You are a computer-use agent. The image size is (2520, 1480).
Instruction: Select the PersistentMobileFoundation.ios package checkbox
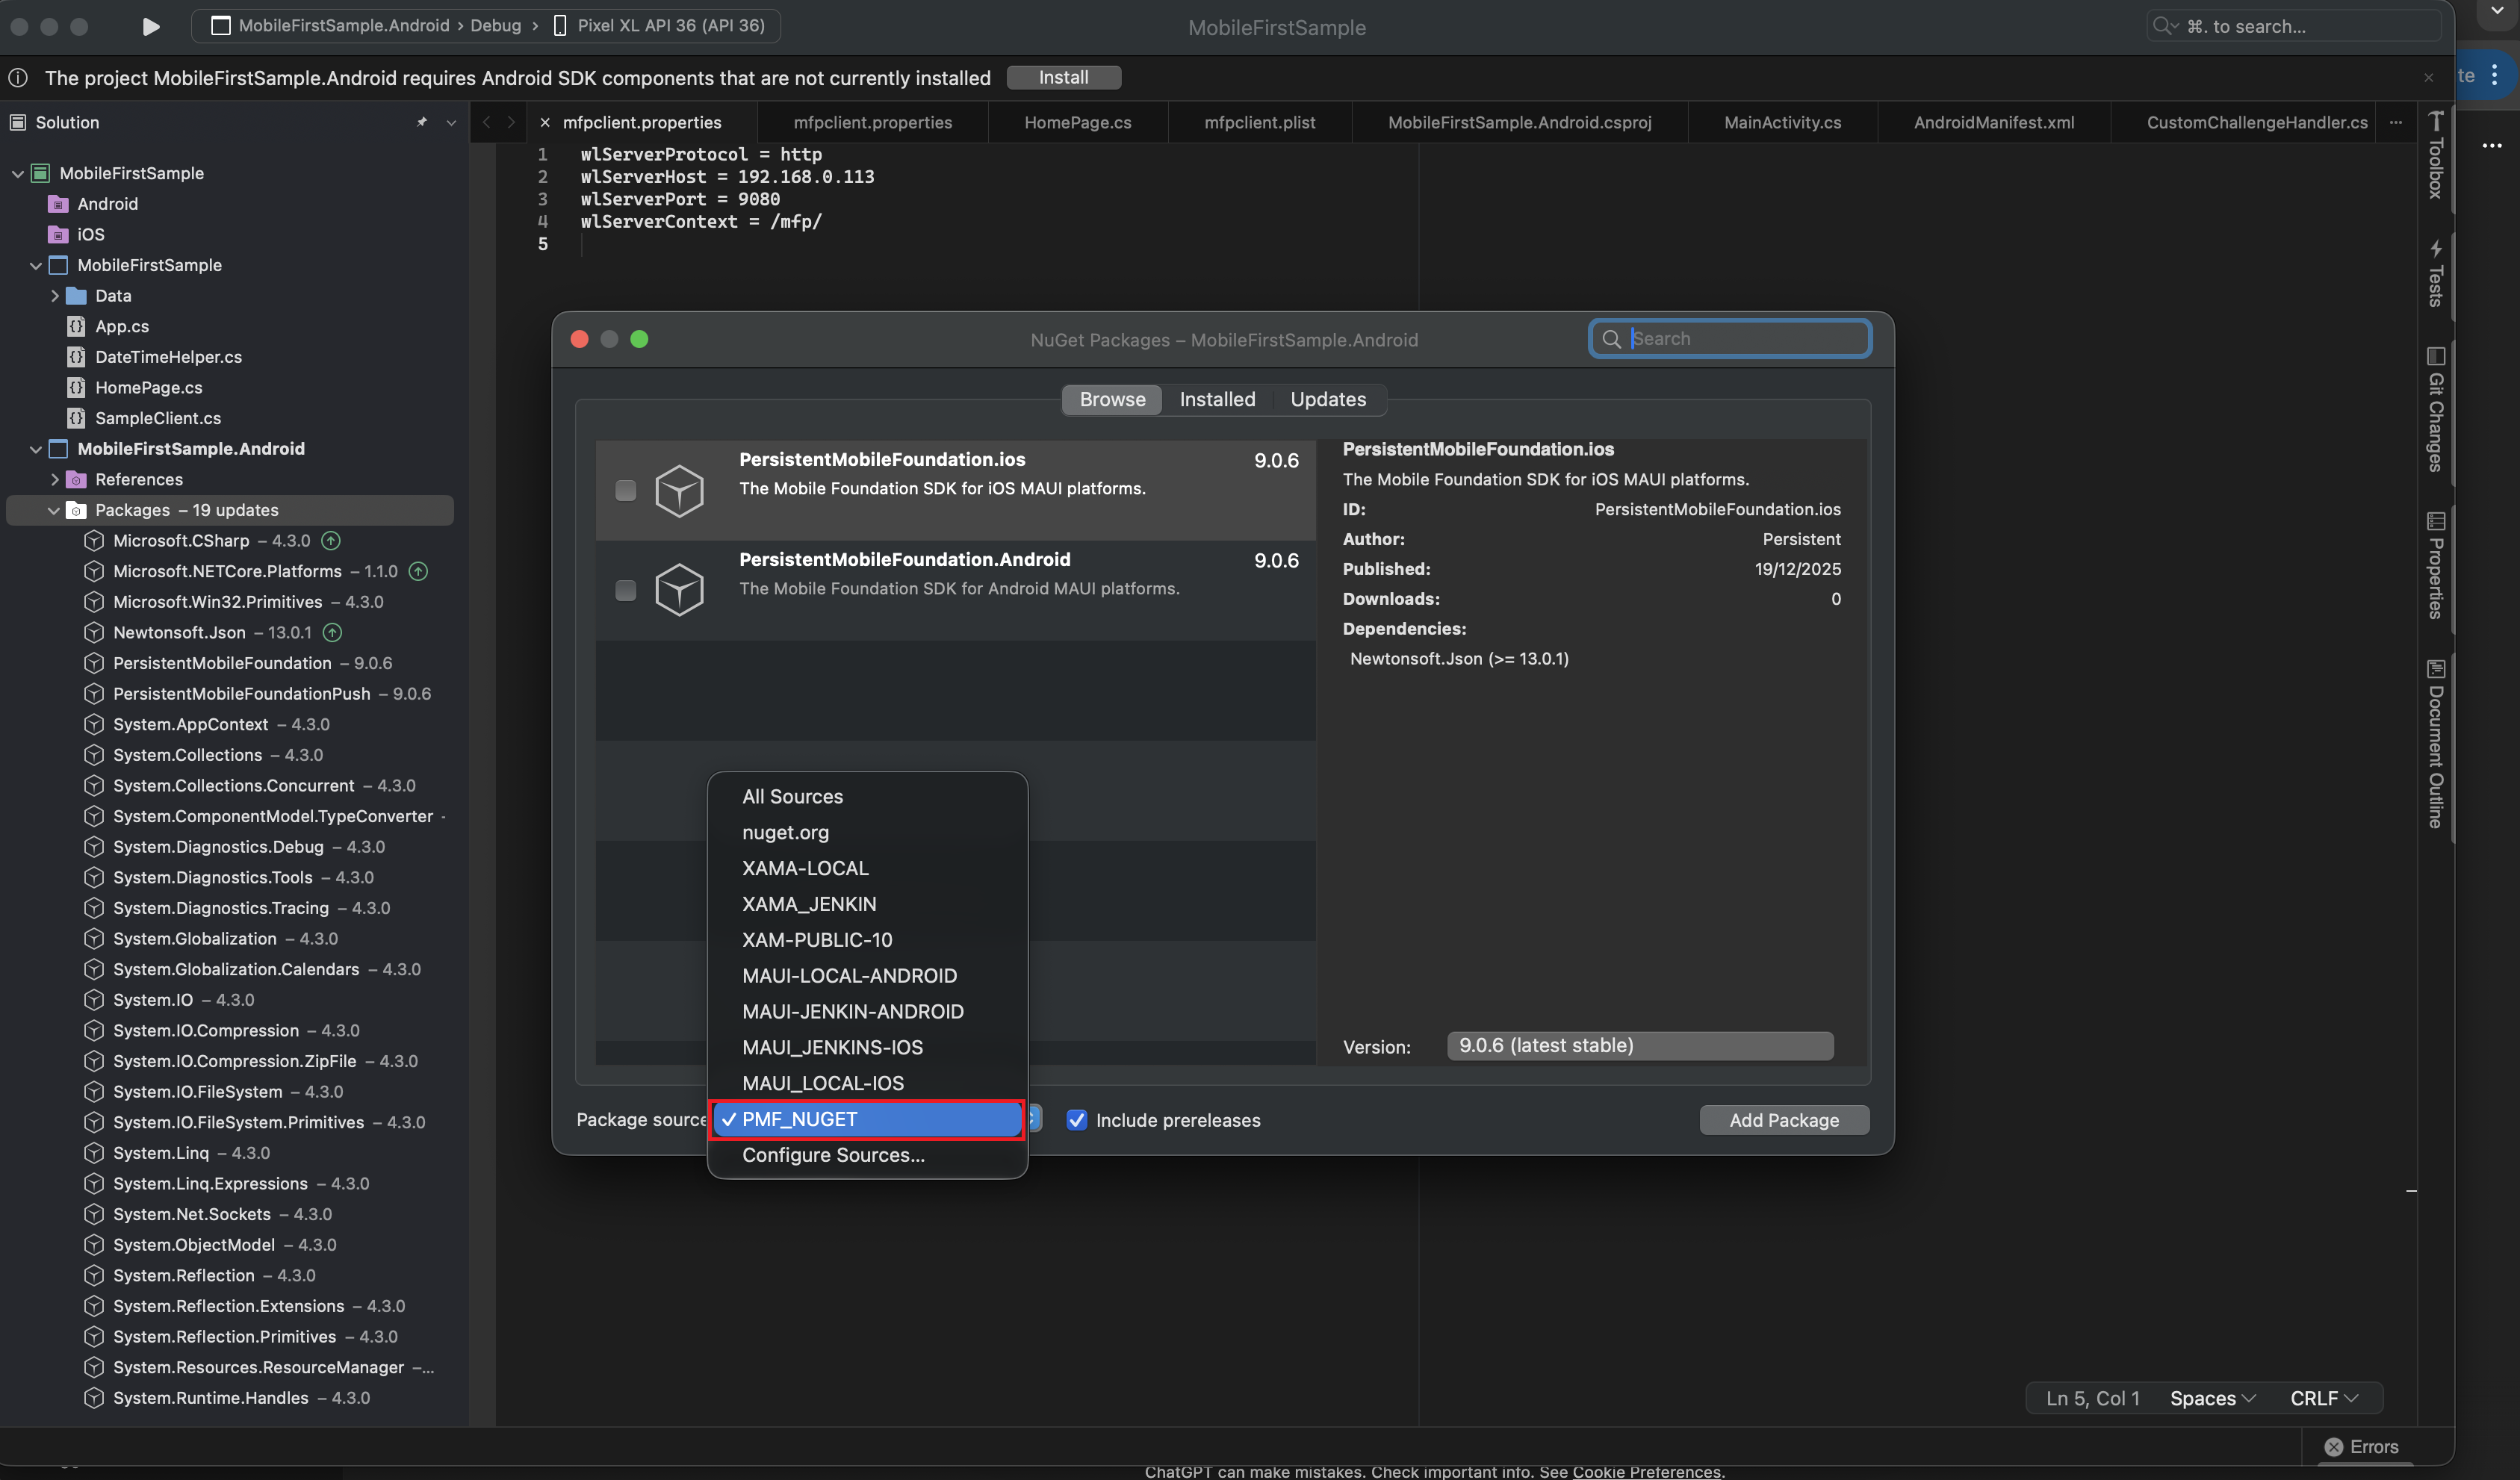click(x=626, y=491)
